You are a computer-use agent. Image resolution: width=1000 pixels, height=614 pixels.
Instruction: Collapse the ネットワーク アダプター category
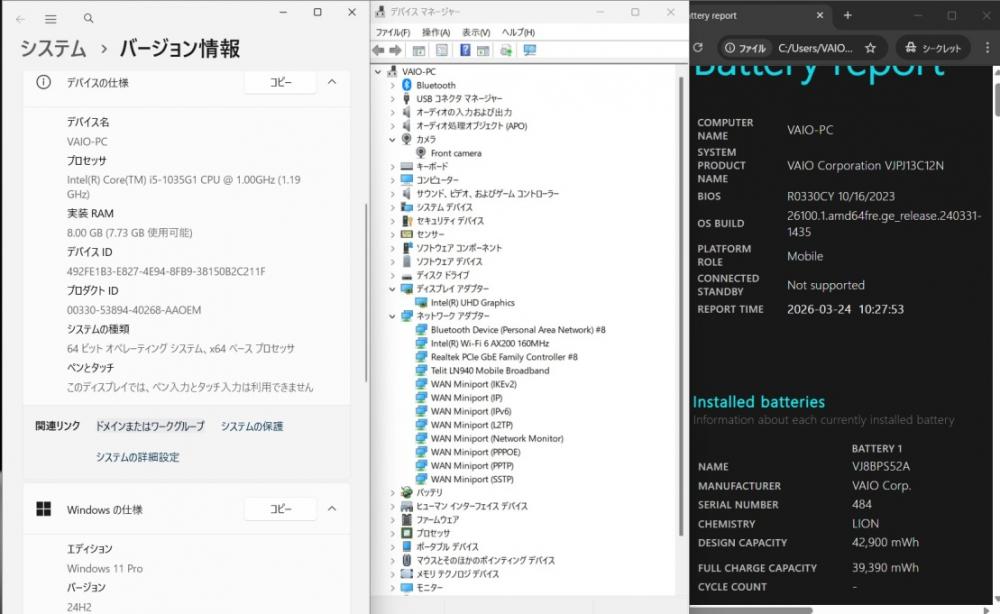pos(393,316)
